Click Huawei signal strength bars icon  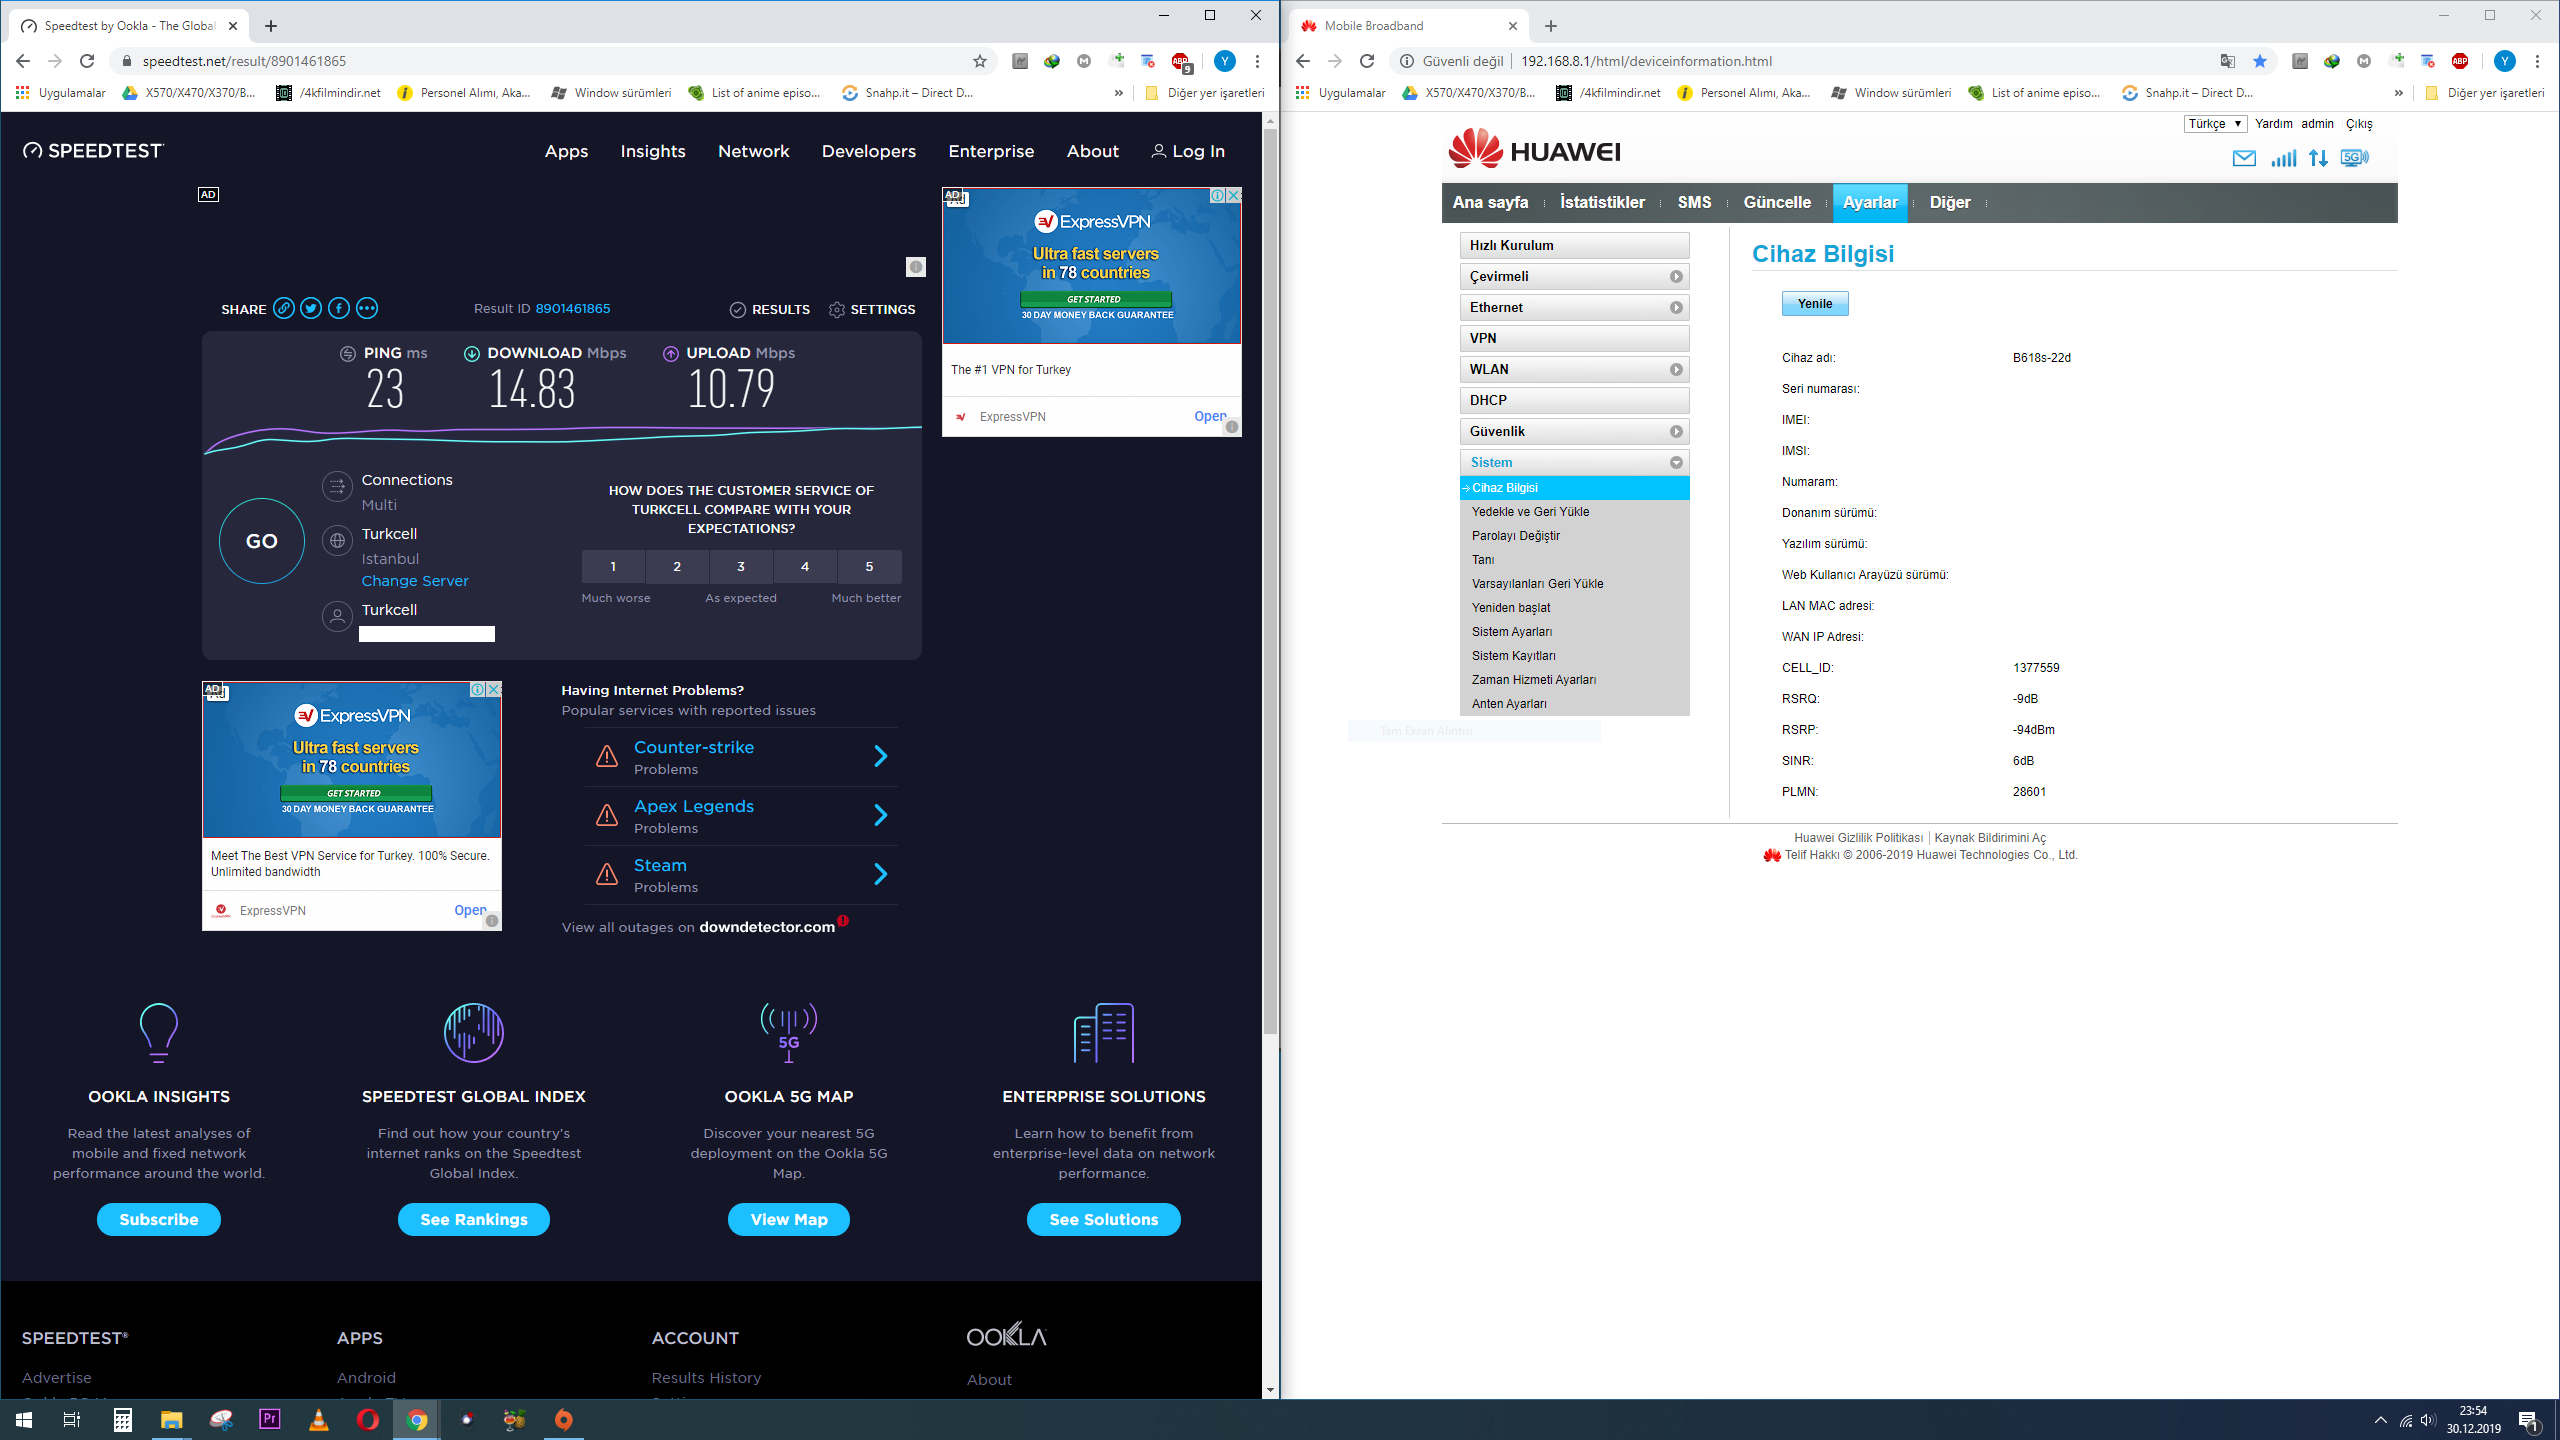click(2283, 158)
